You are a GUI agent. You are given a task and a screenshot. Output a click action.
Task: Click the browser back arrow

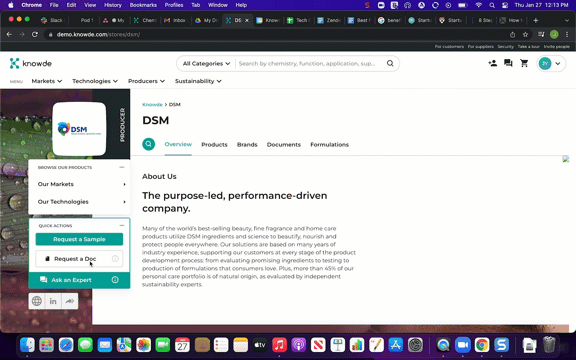tap(9, 35)
